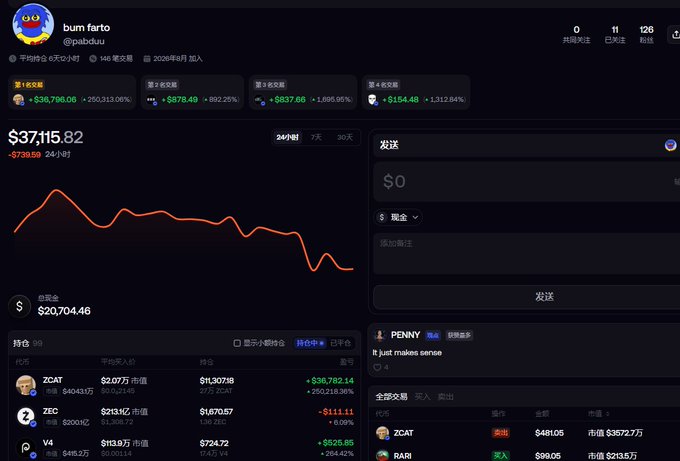Click $99.05 amount in RARI trade

548,456
